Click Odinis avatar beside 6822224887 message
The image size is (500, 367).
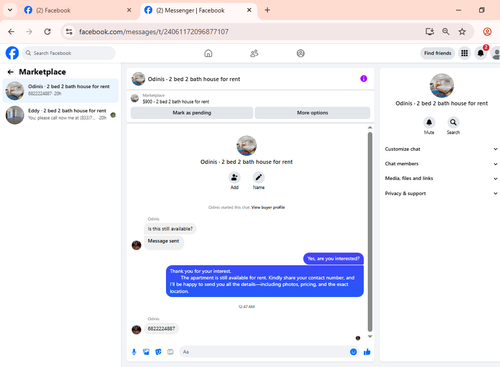click(136, 329)
